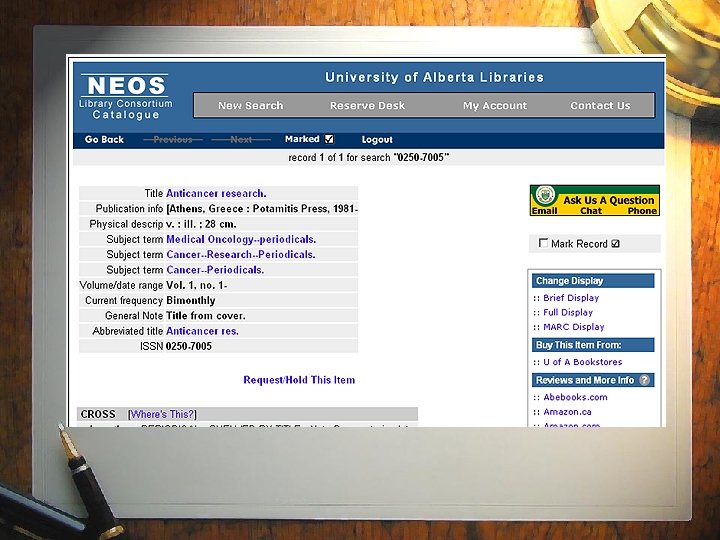Click Email in Ask Us banner
The height and width of the screenshot is (540, 720).
point(545,211)
